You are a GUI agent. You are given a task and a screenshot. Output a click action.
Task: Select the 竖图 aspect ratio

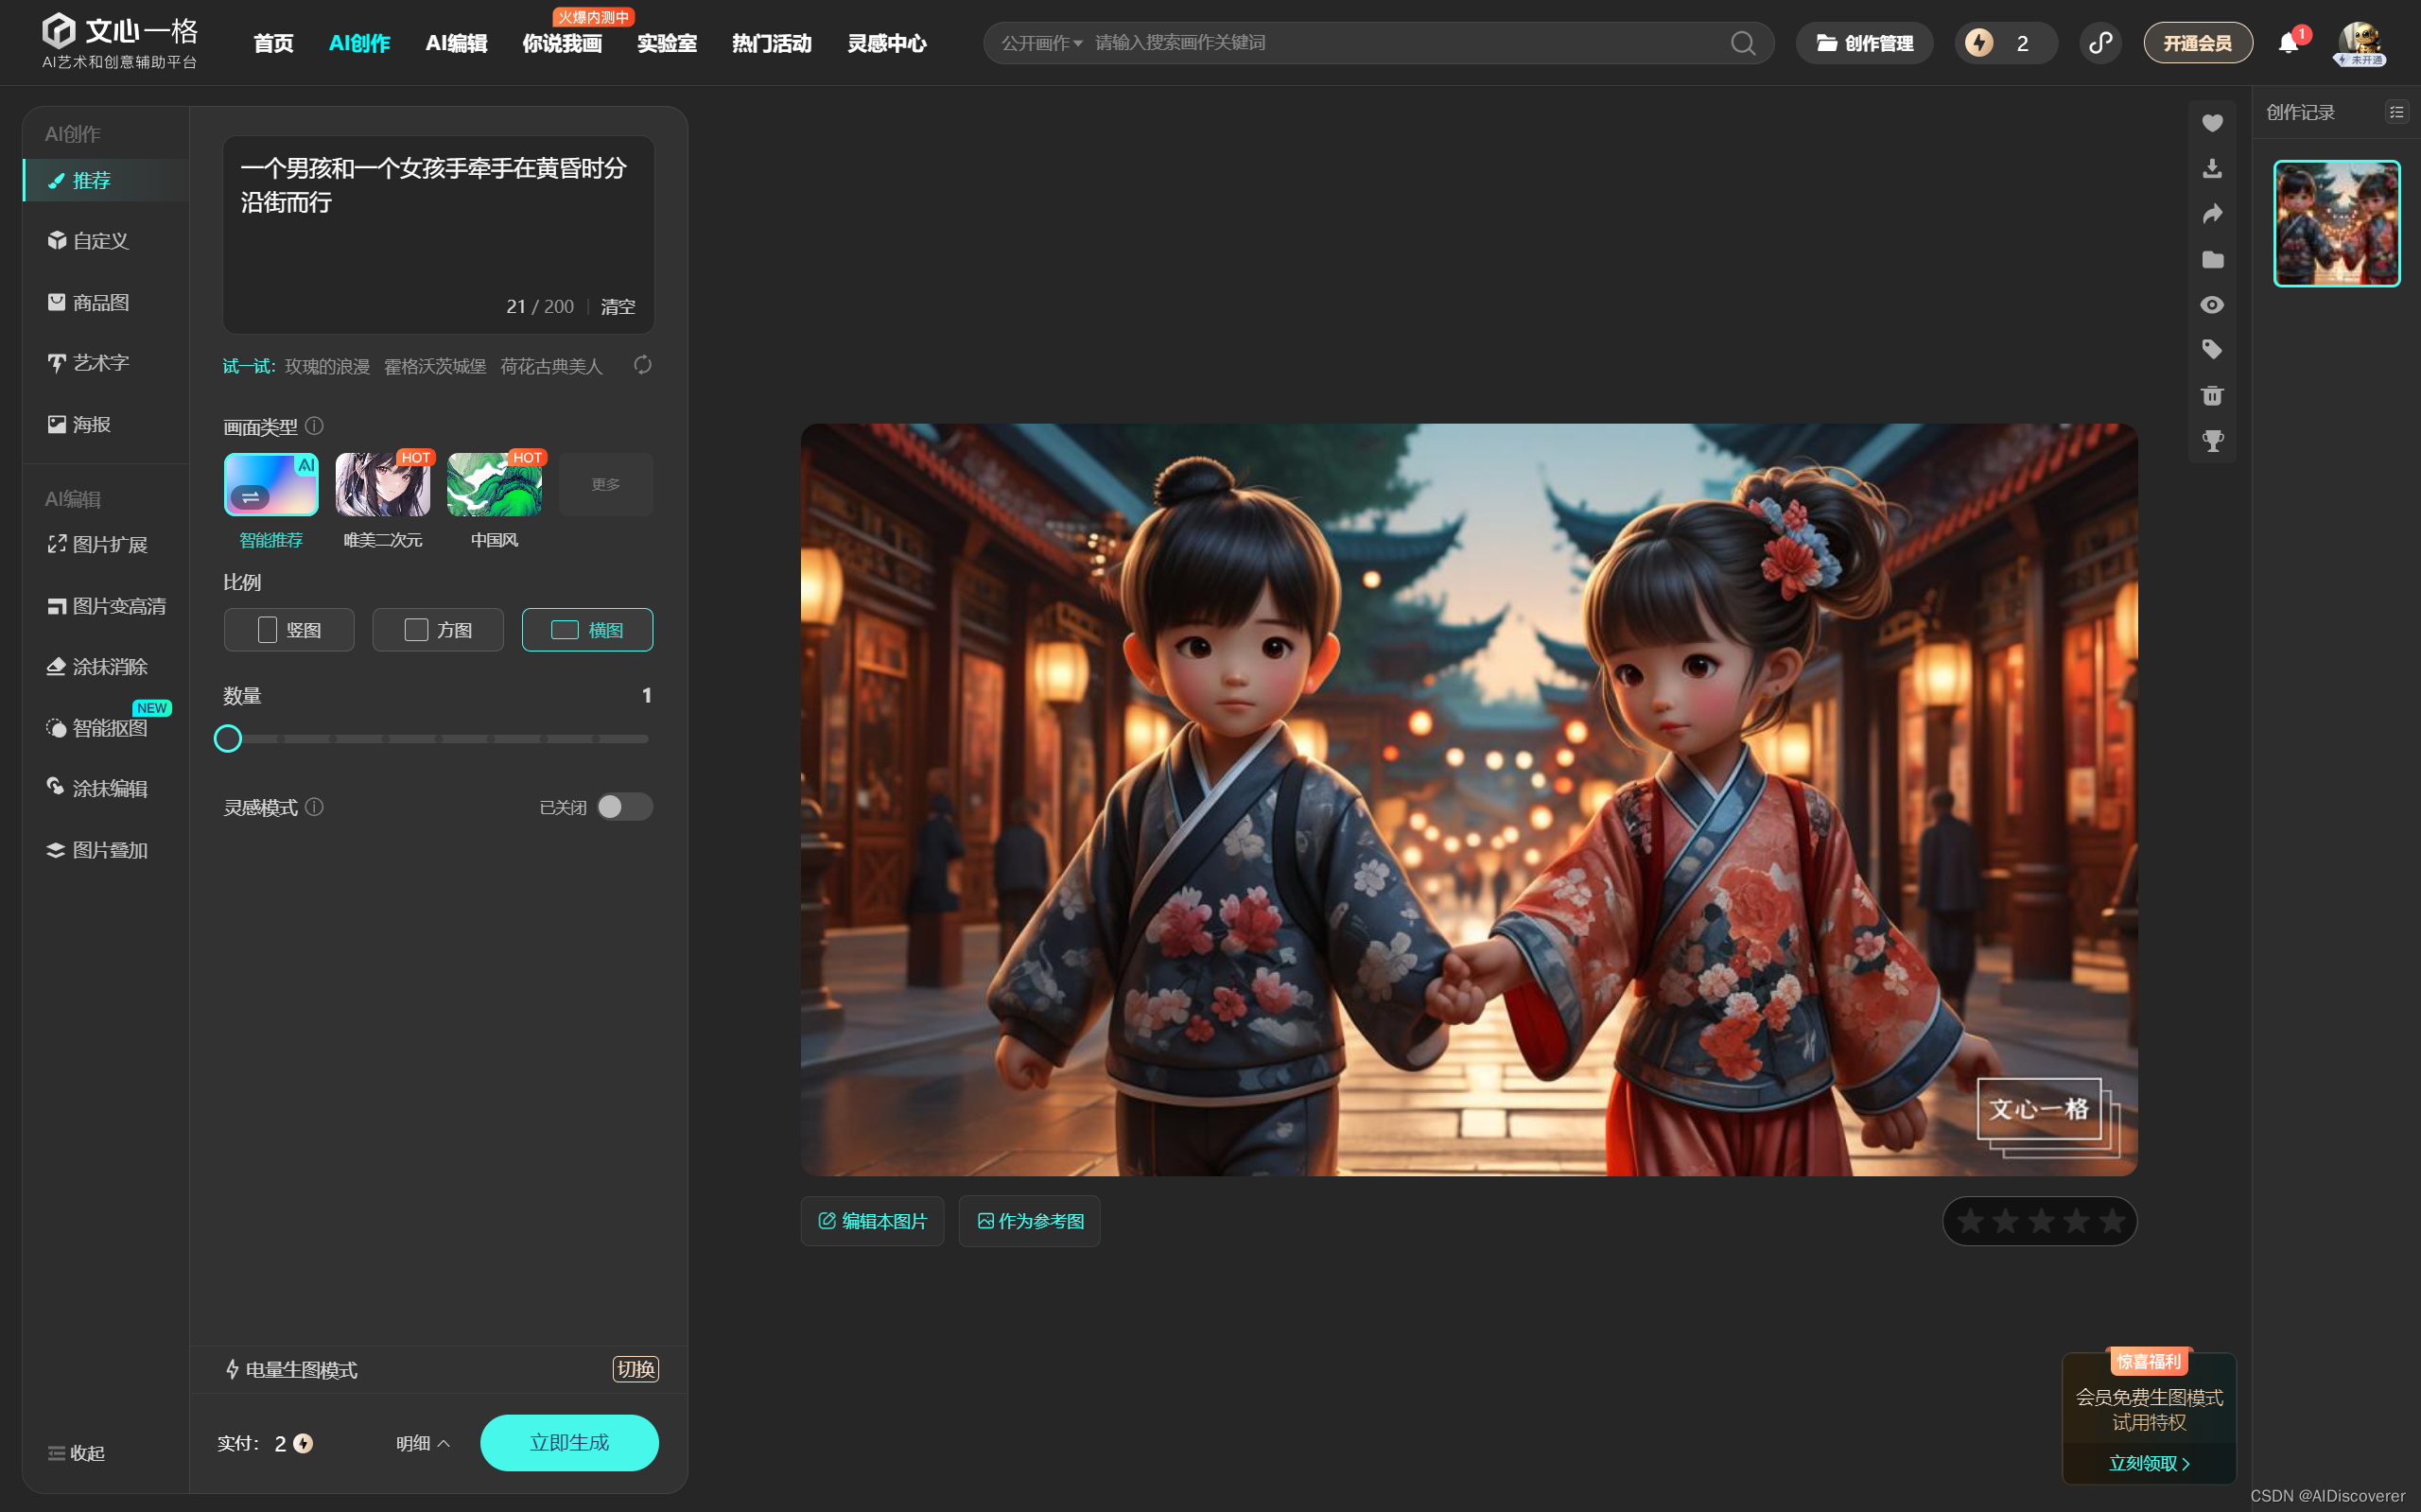pyautogui.click(x=289, y=630)
